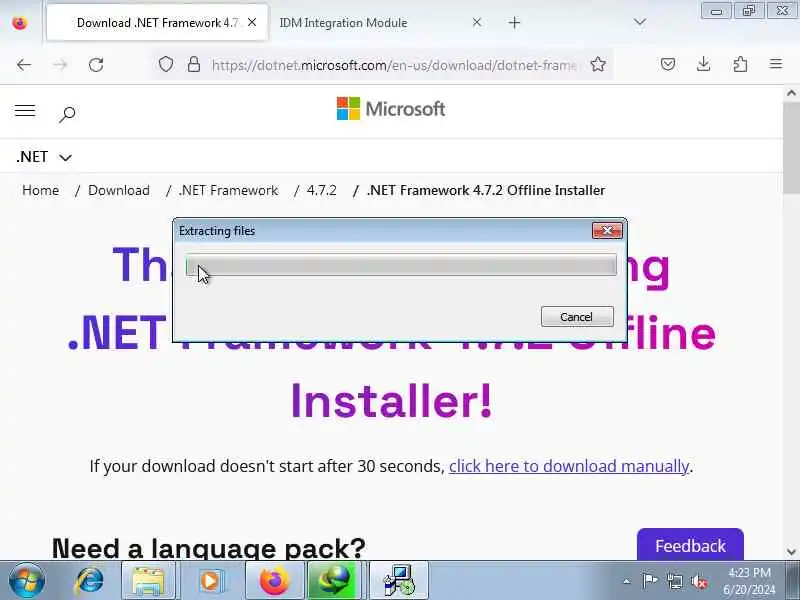Close the Extracting files dialog
The image size is (800, 600).
pyautogui.click(x=607, y=231)
